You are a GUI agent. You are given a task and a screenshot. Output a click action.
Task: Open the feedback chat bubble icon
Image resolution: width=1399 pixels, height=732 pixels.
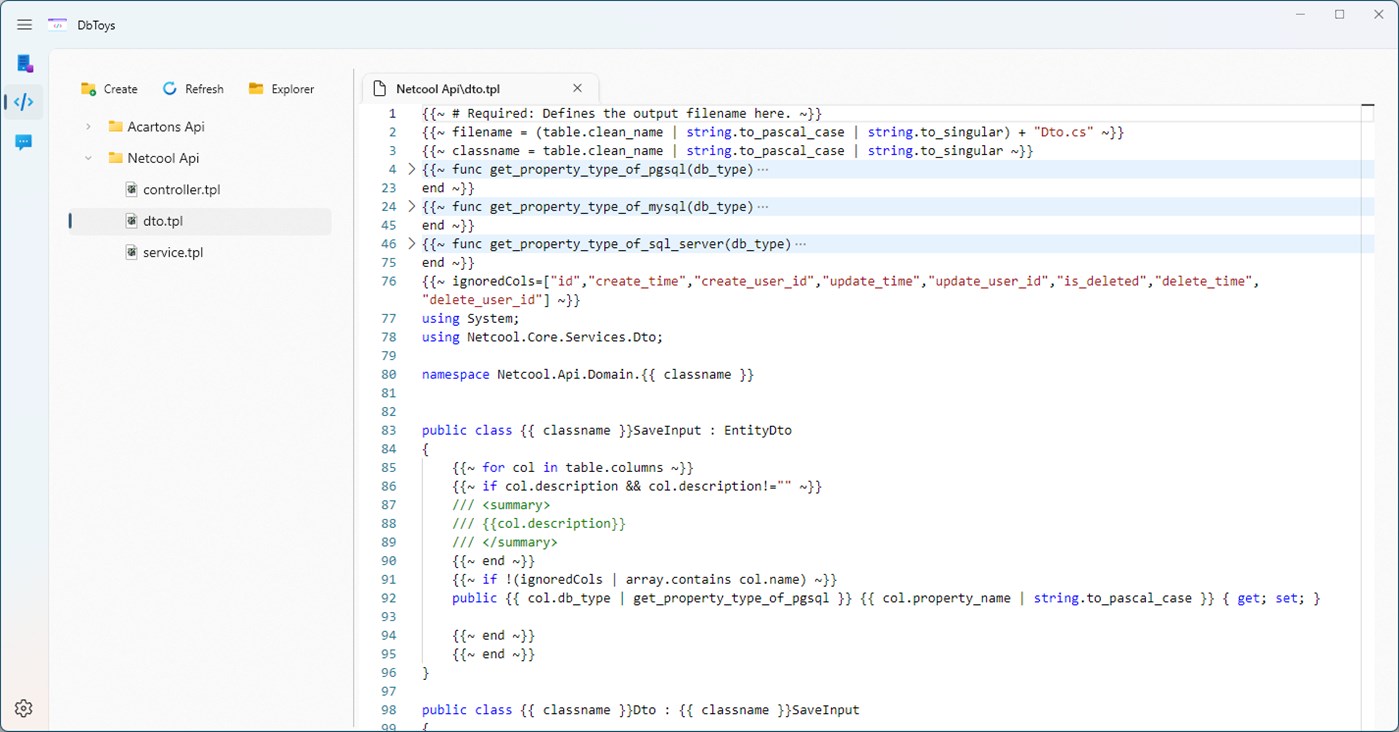click(24, 141)
